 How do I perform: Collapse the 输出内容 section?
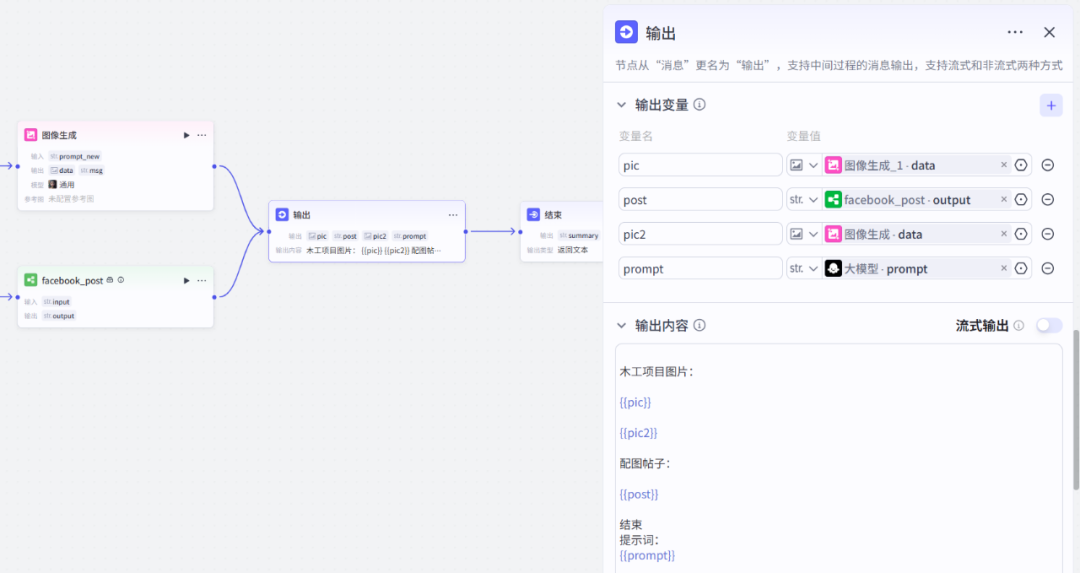(621, 325)
